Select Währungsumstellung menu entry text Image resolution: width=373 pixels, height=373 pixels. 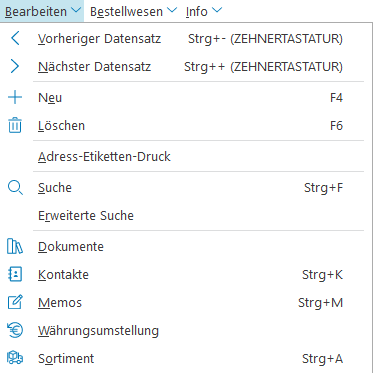[x=98, y=331]
